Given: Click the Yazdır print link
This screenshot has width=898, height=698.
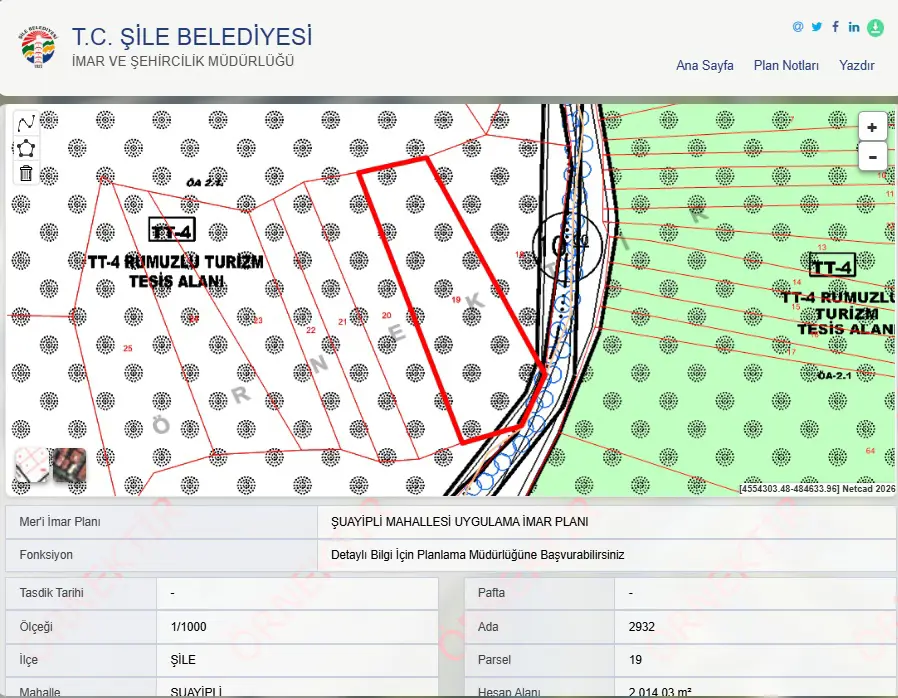Looking at the screenshot, I should tap(857, 65).
